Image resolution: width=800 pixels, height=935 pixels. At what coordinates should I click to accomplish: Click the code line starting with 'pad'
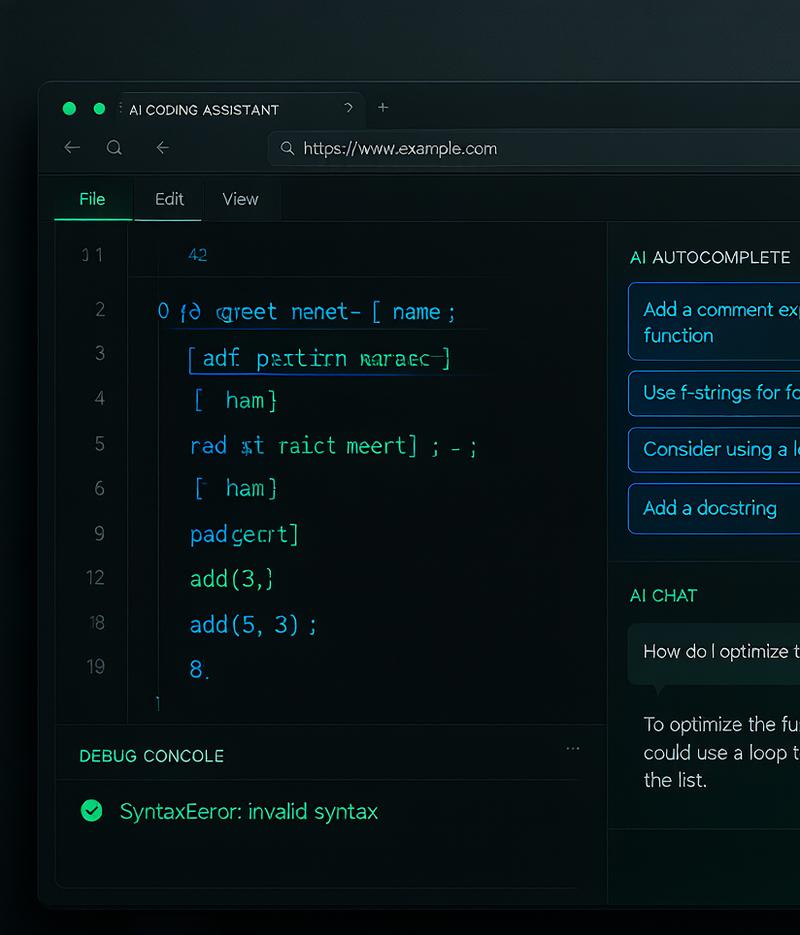[x=244, y=535]
